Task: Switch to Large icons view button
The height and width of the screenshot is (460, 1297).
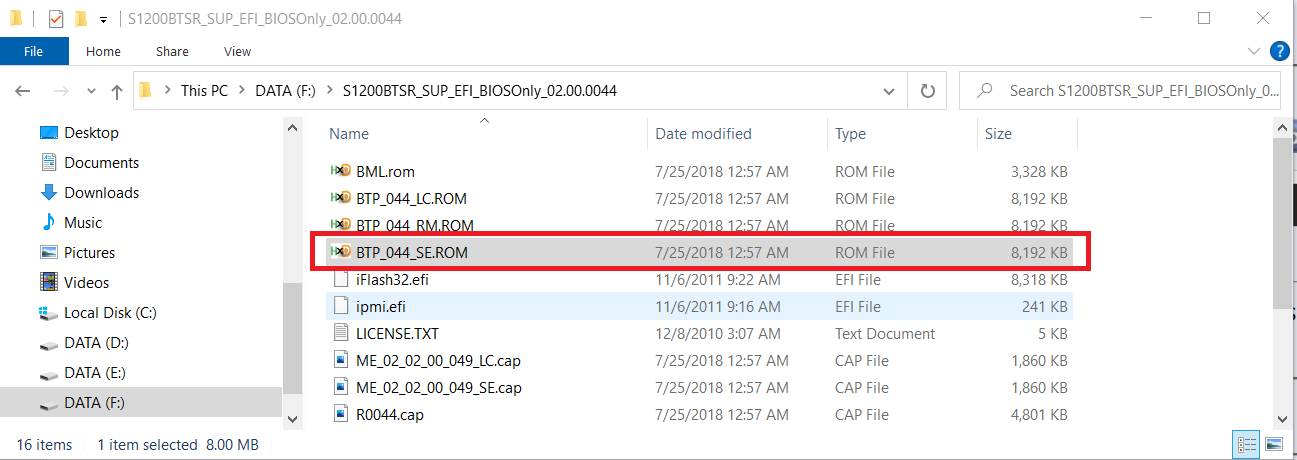Action: coord(1274,443)
